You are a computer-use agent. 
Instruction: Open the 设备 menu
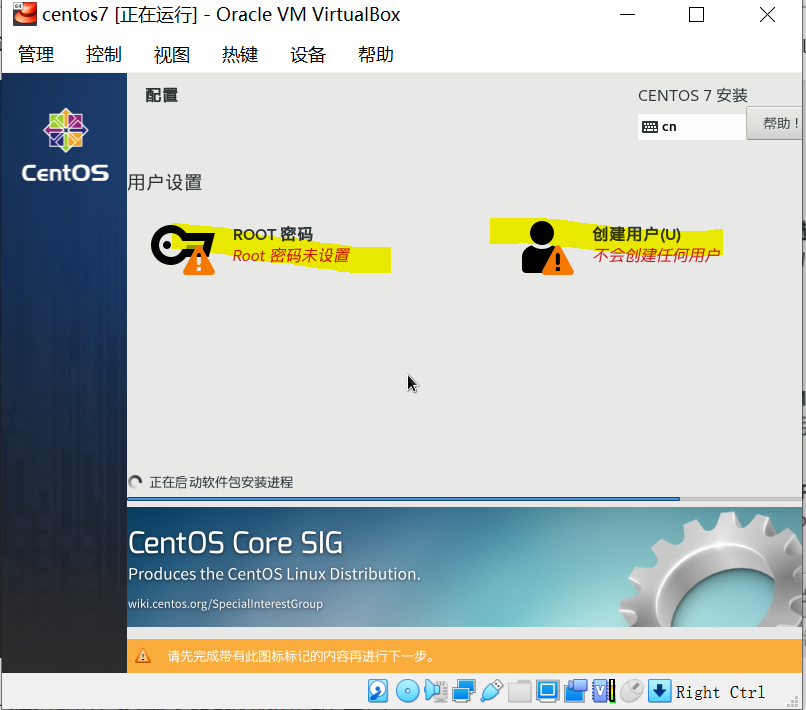click(x=307, y=54)
